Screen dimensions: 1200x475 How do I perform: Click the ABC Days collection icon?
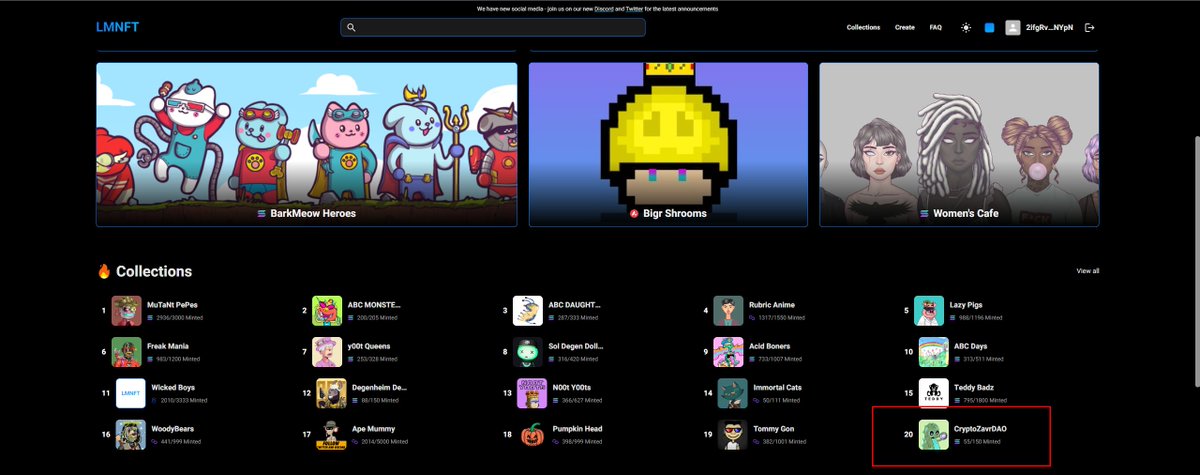click(x=934, y=352)
